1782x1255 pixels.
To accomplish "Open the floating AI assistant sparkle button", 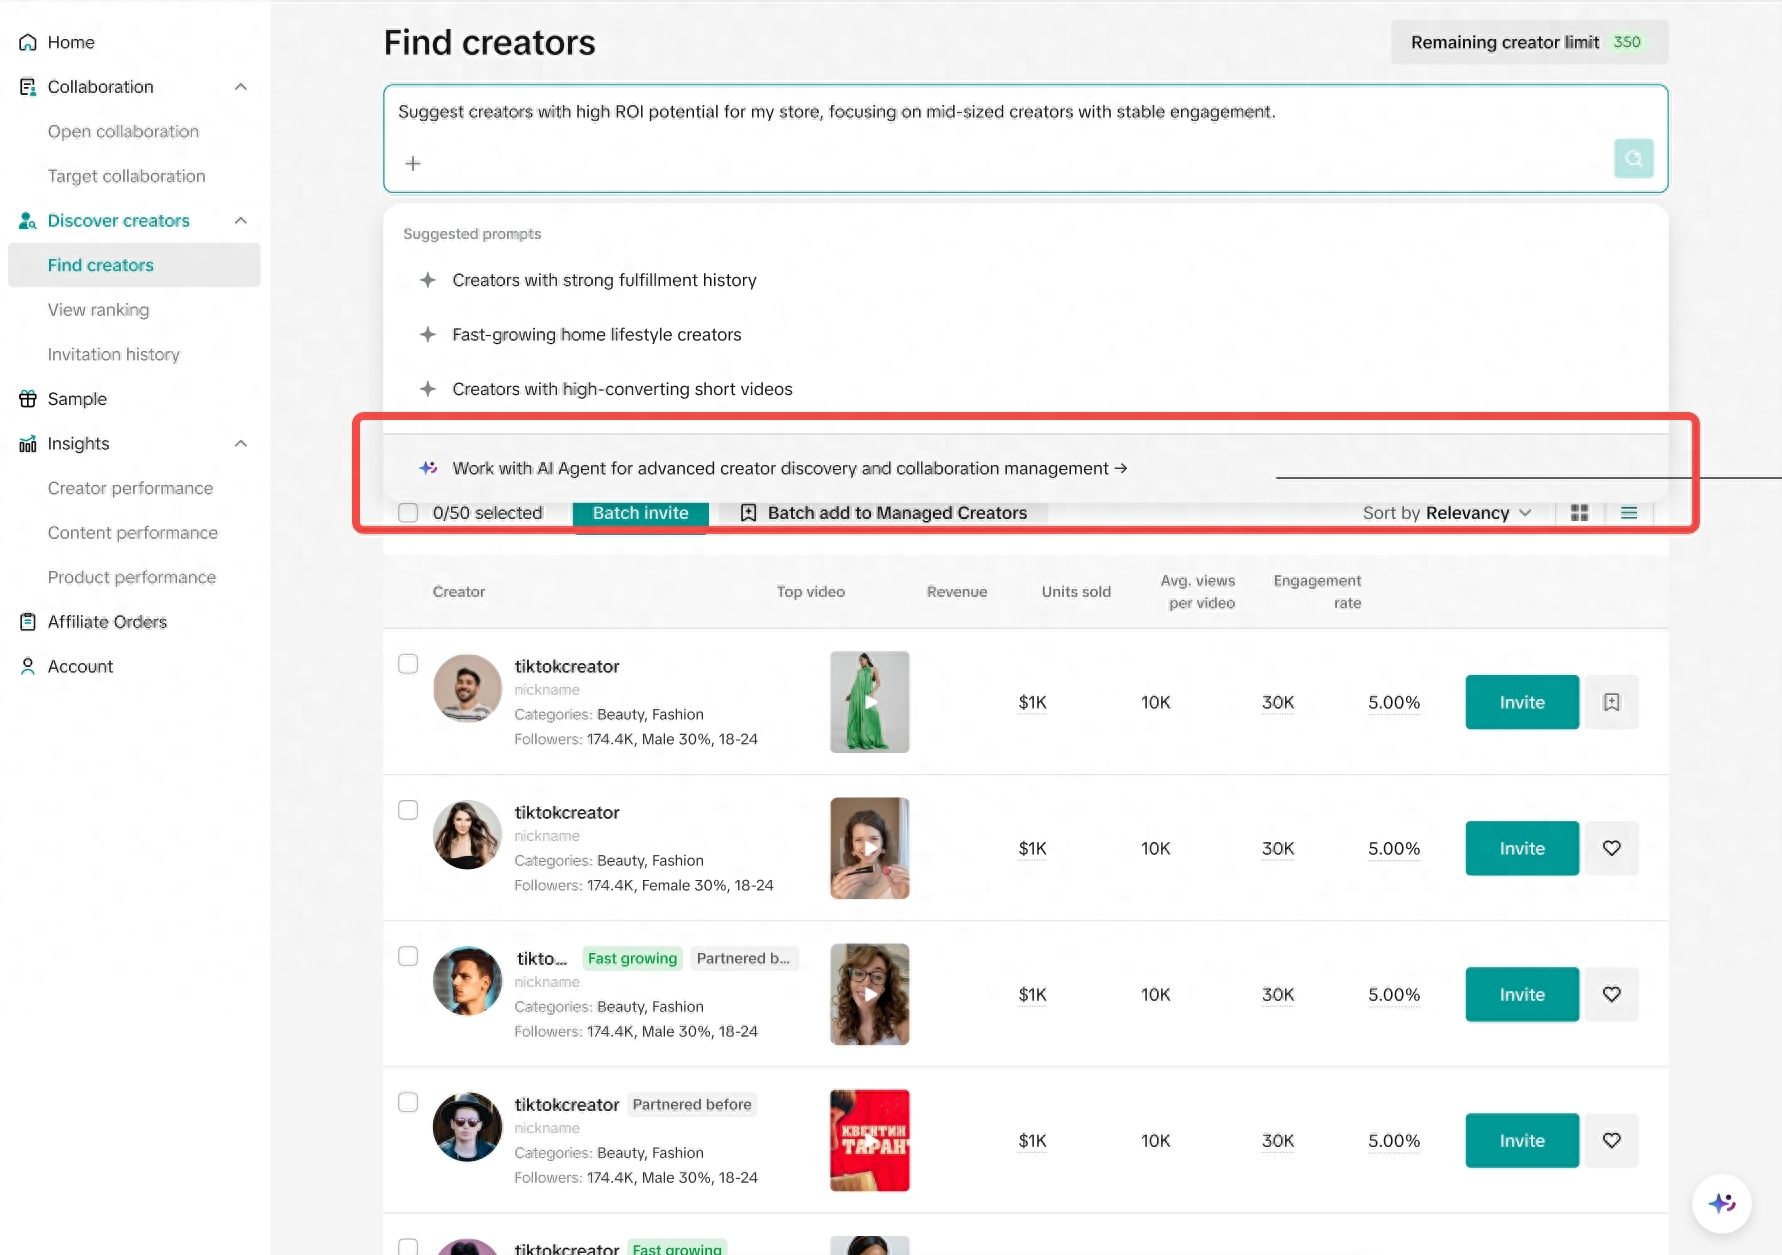I will click(x=1721, y=1203).
